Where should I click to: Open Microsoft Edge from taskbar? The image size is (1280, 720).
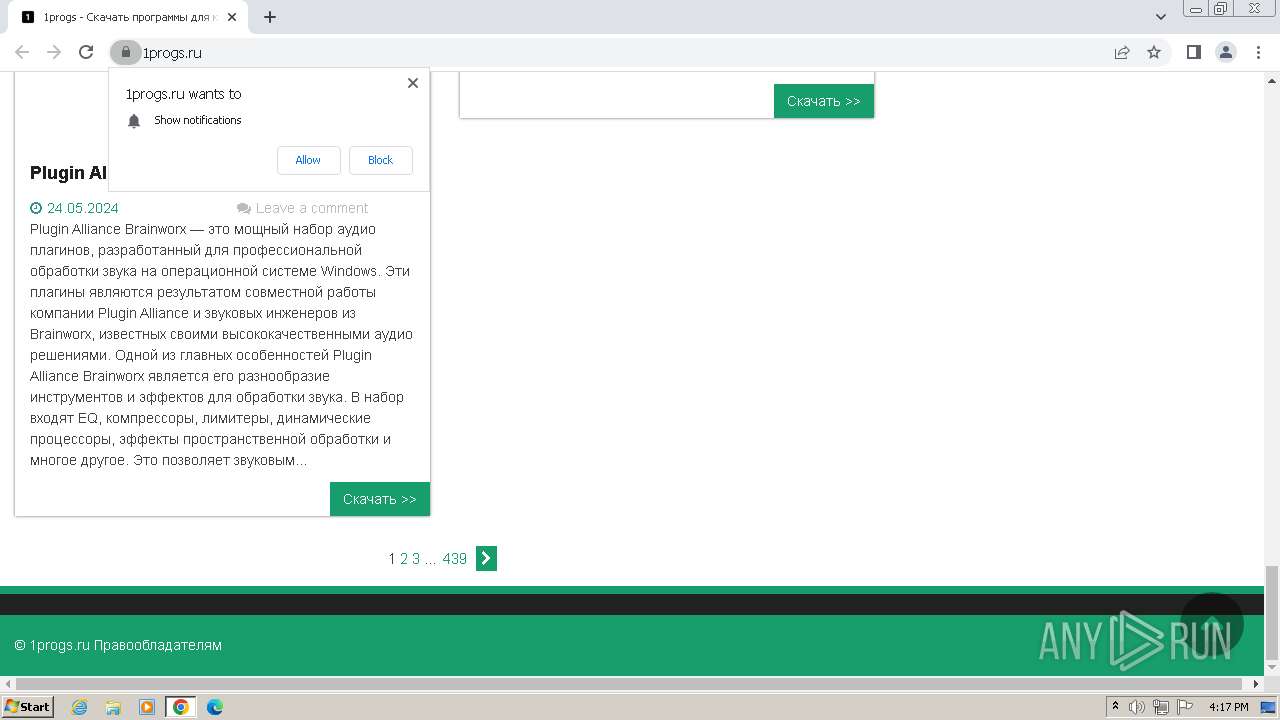215,707
